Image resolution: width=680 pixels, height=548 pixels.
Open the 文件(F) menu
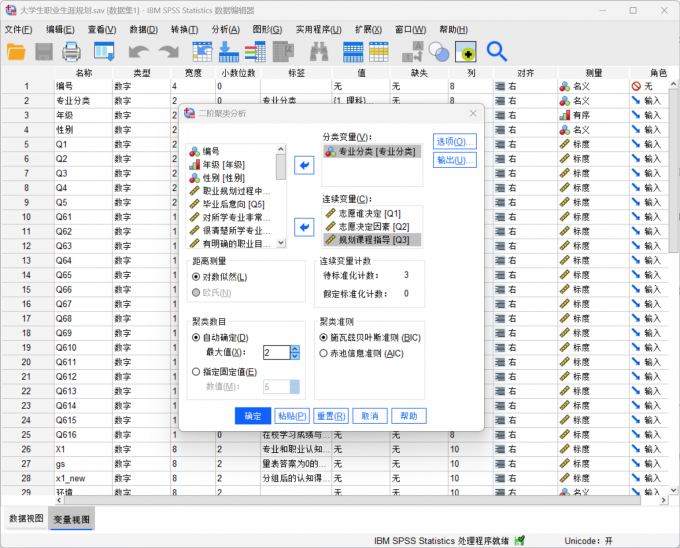point(18,29)
